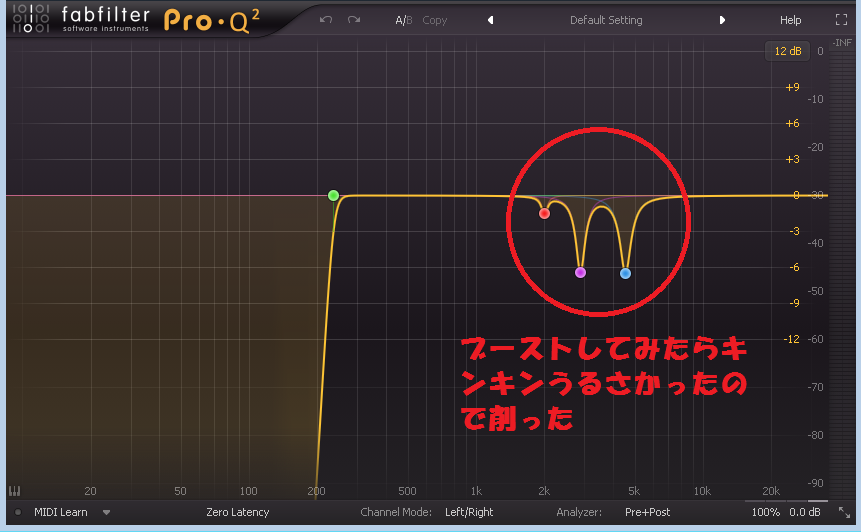861x532 pixels.
Task: Click the -6 gain scale label
Action: [794, 267]
